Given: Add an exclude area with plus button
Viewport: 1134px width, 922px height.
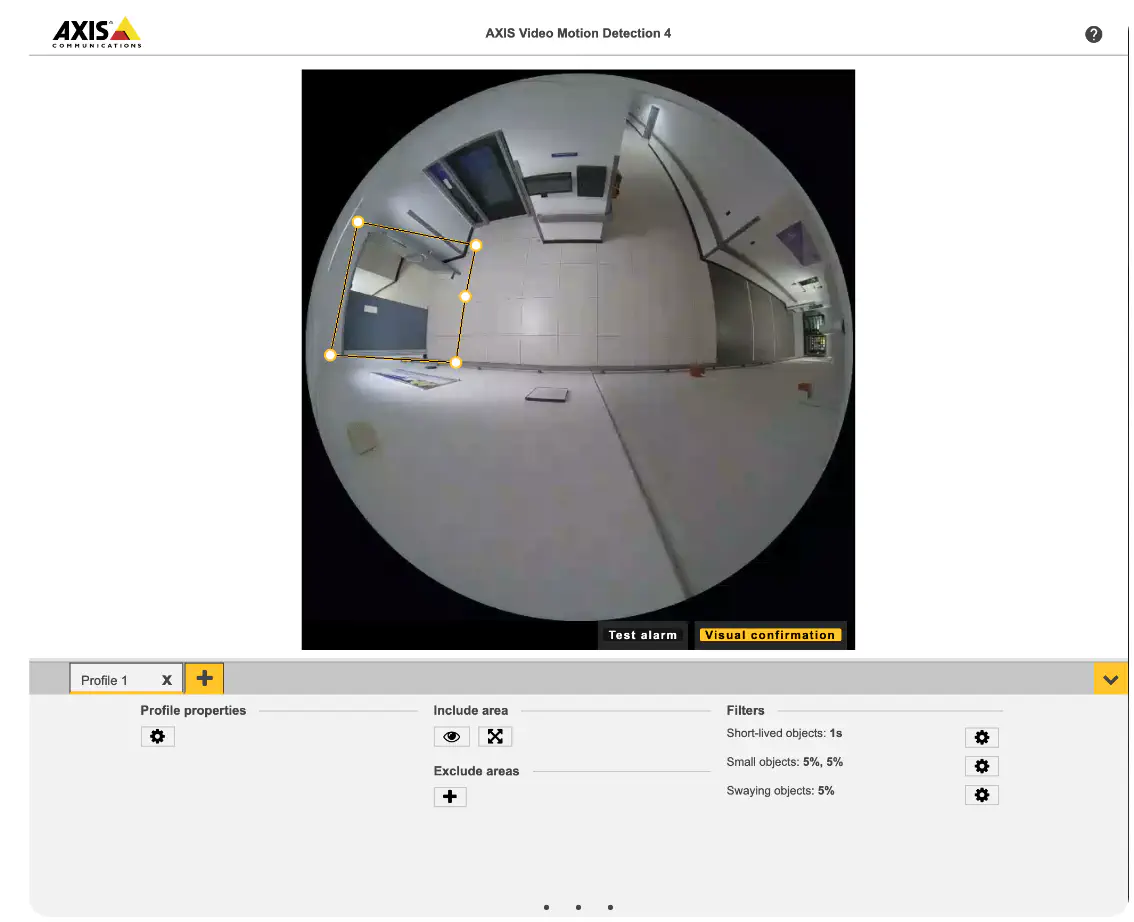Looking at the screenshot, I should [450, 796].
